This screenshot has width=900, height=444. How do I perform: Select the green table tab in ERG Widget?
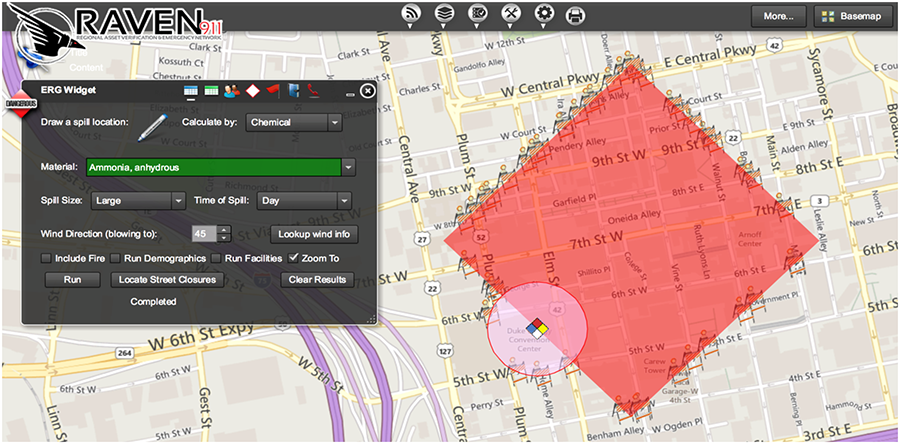pyautogui.click(x=211, y=91)
